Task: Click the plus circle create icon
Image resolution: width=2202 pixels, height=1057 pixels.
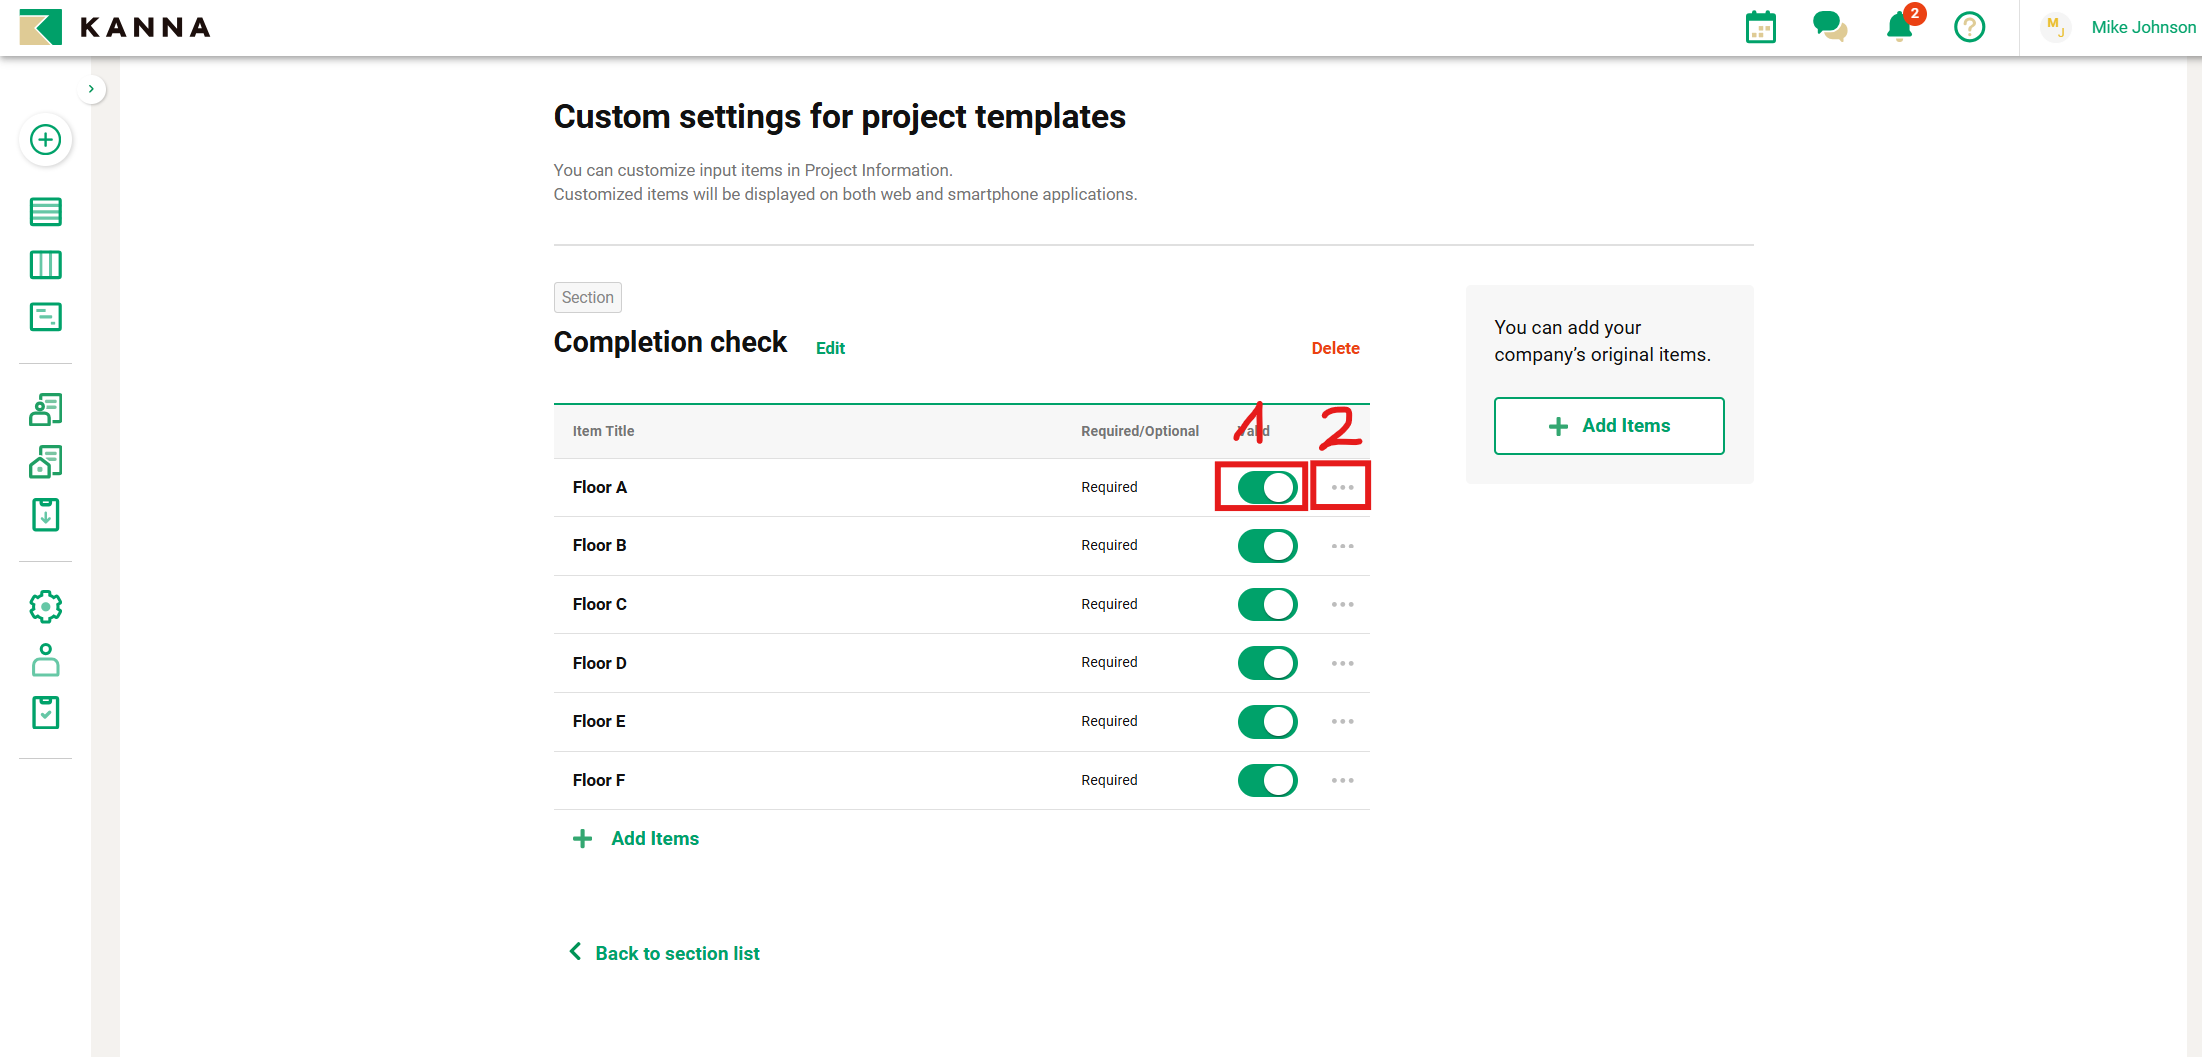Action: [45, 140]
